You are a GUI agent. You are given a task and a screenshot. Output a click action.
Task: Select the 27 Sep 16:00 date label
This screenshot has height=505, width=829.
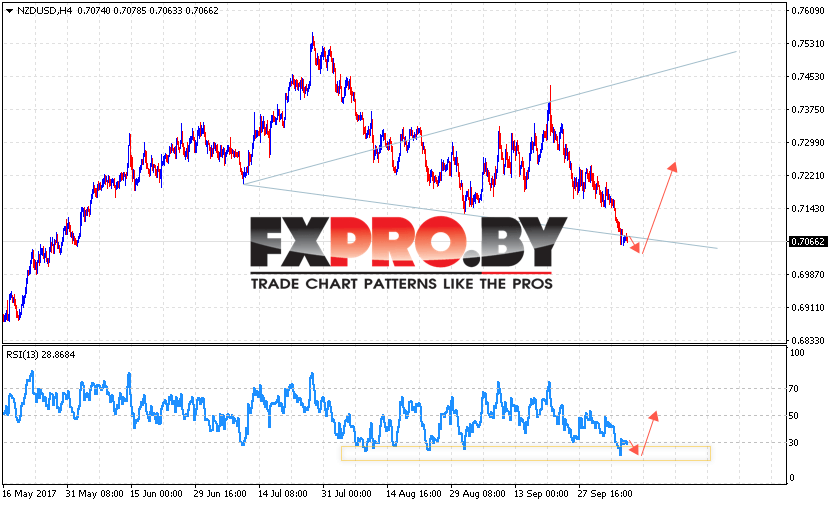point(605,494)
